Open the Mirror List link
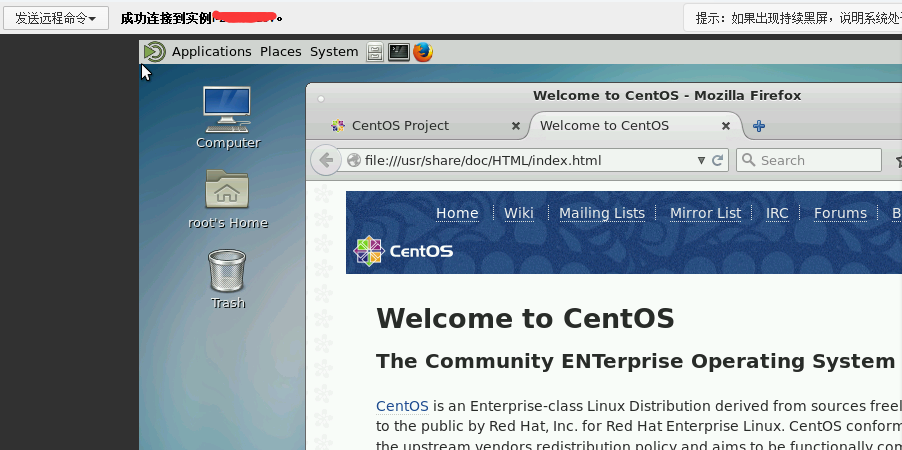The height and width of the screenshot is (450, 902). (x=705, y=213)
